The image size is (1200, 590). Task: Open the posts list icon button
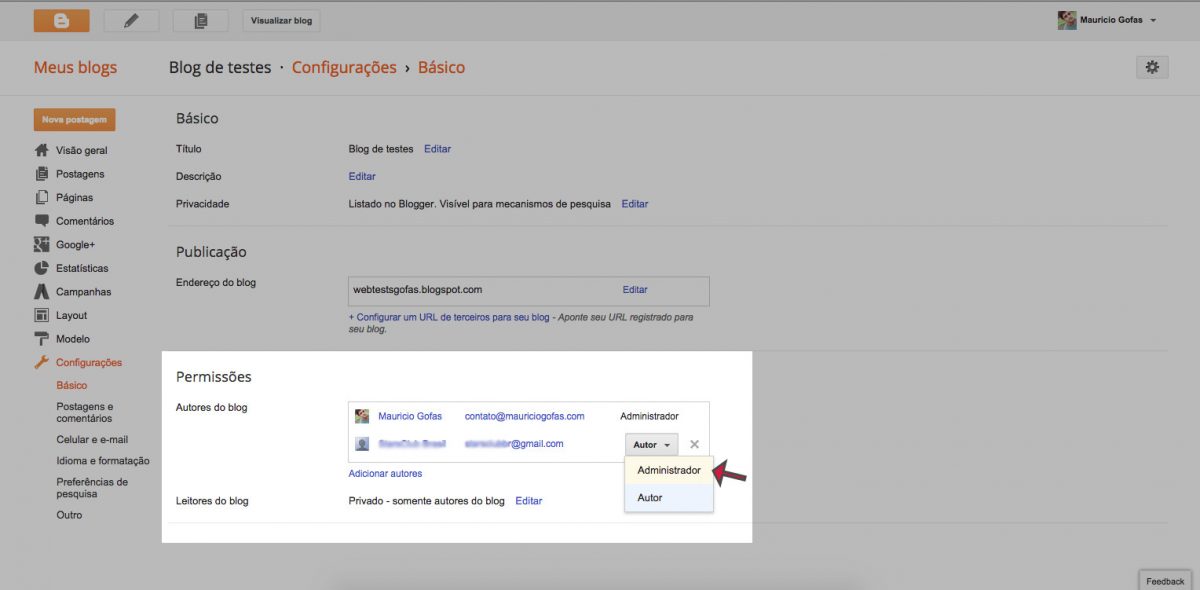[x=200, y=20]
